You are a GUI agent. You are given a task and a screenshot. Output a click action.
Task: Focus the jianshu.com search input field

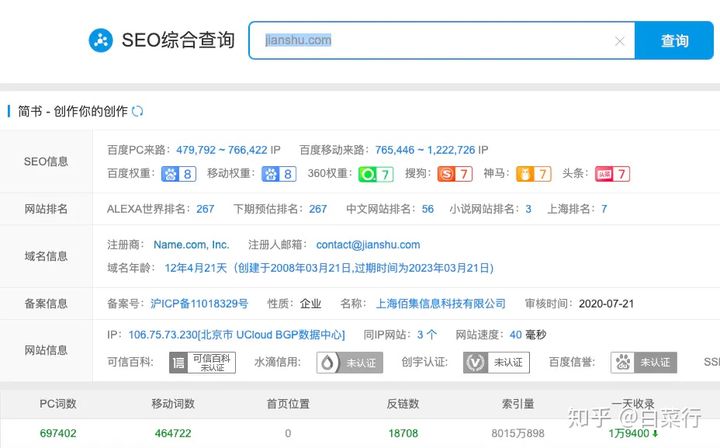(x=442, y=40)
